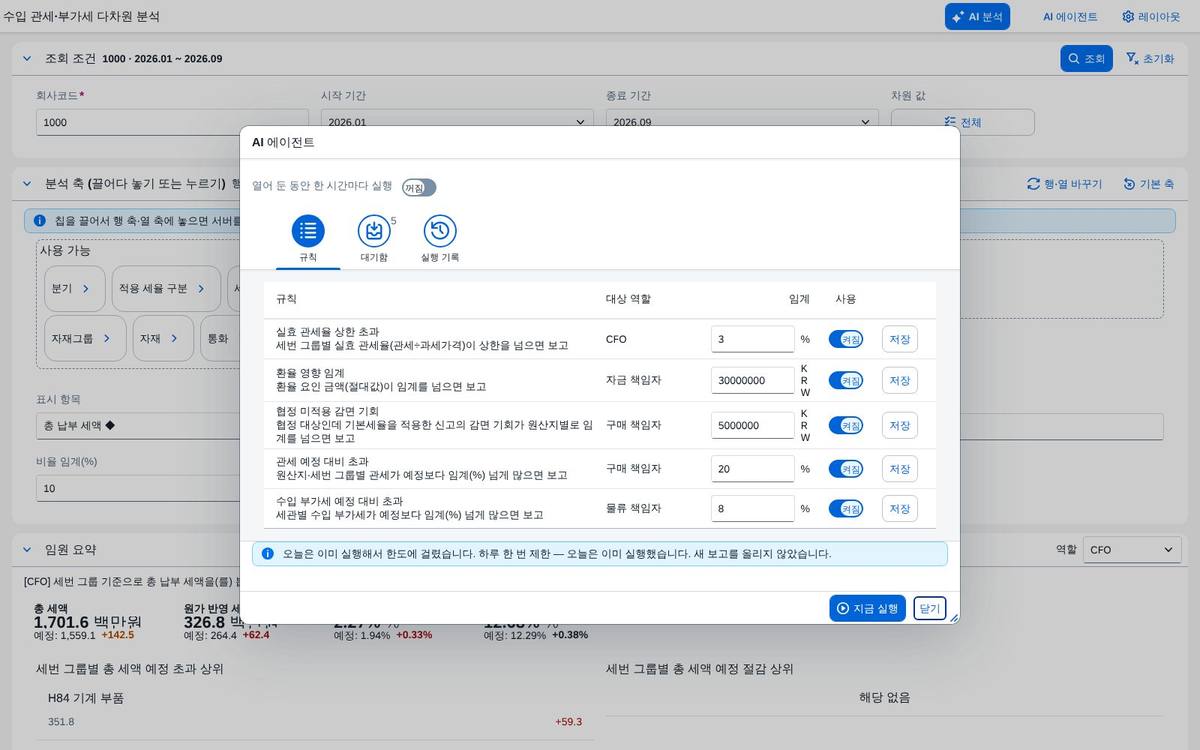Grab the dialog resize handle
The height and width of the screenshot is (750, 1200).
click(x=953, y=617)
